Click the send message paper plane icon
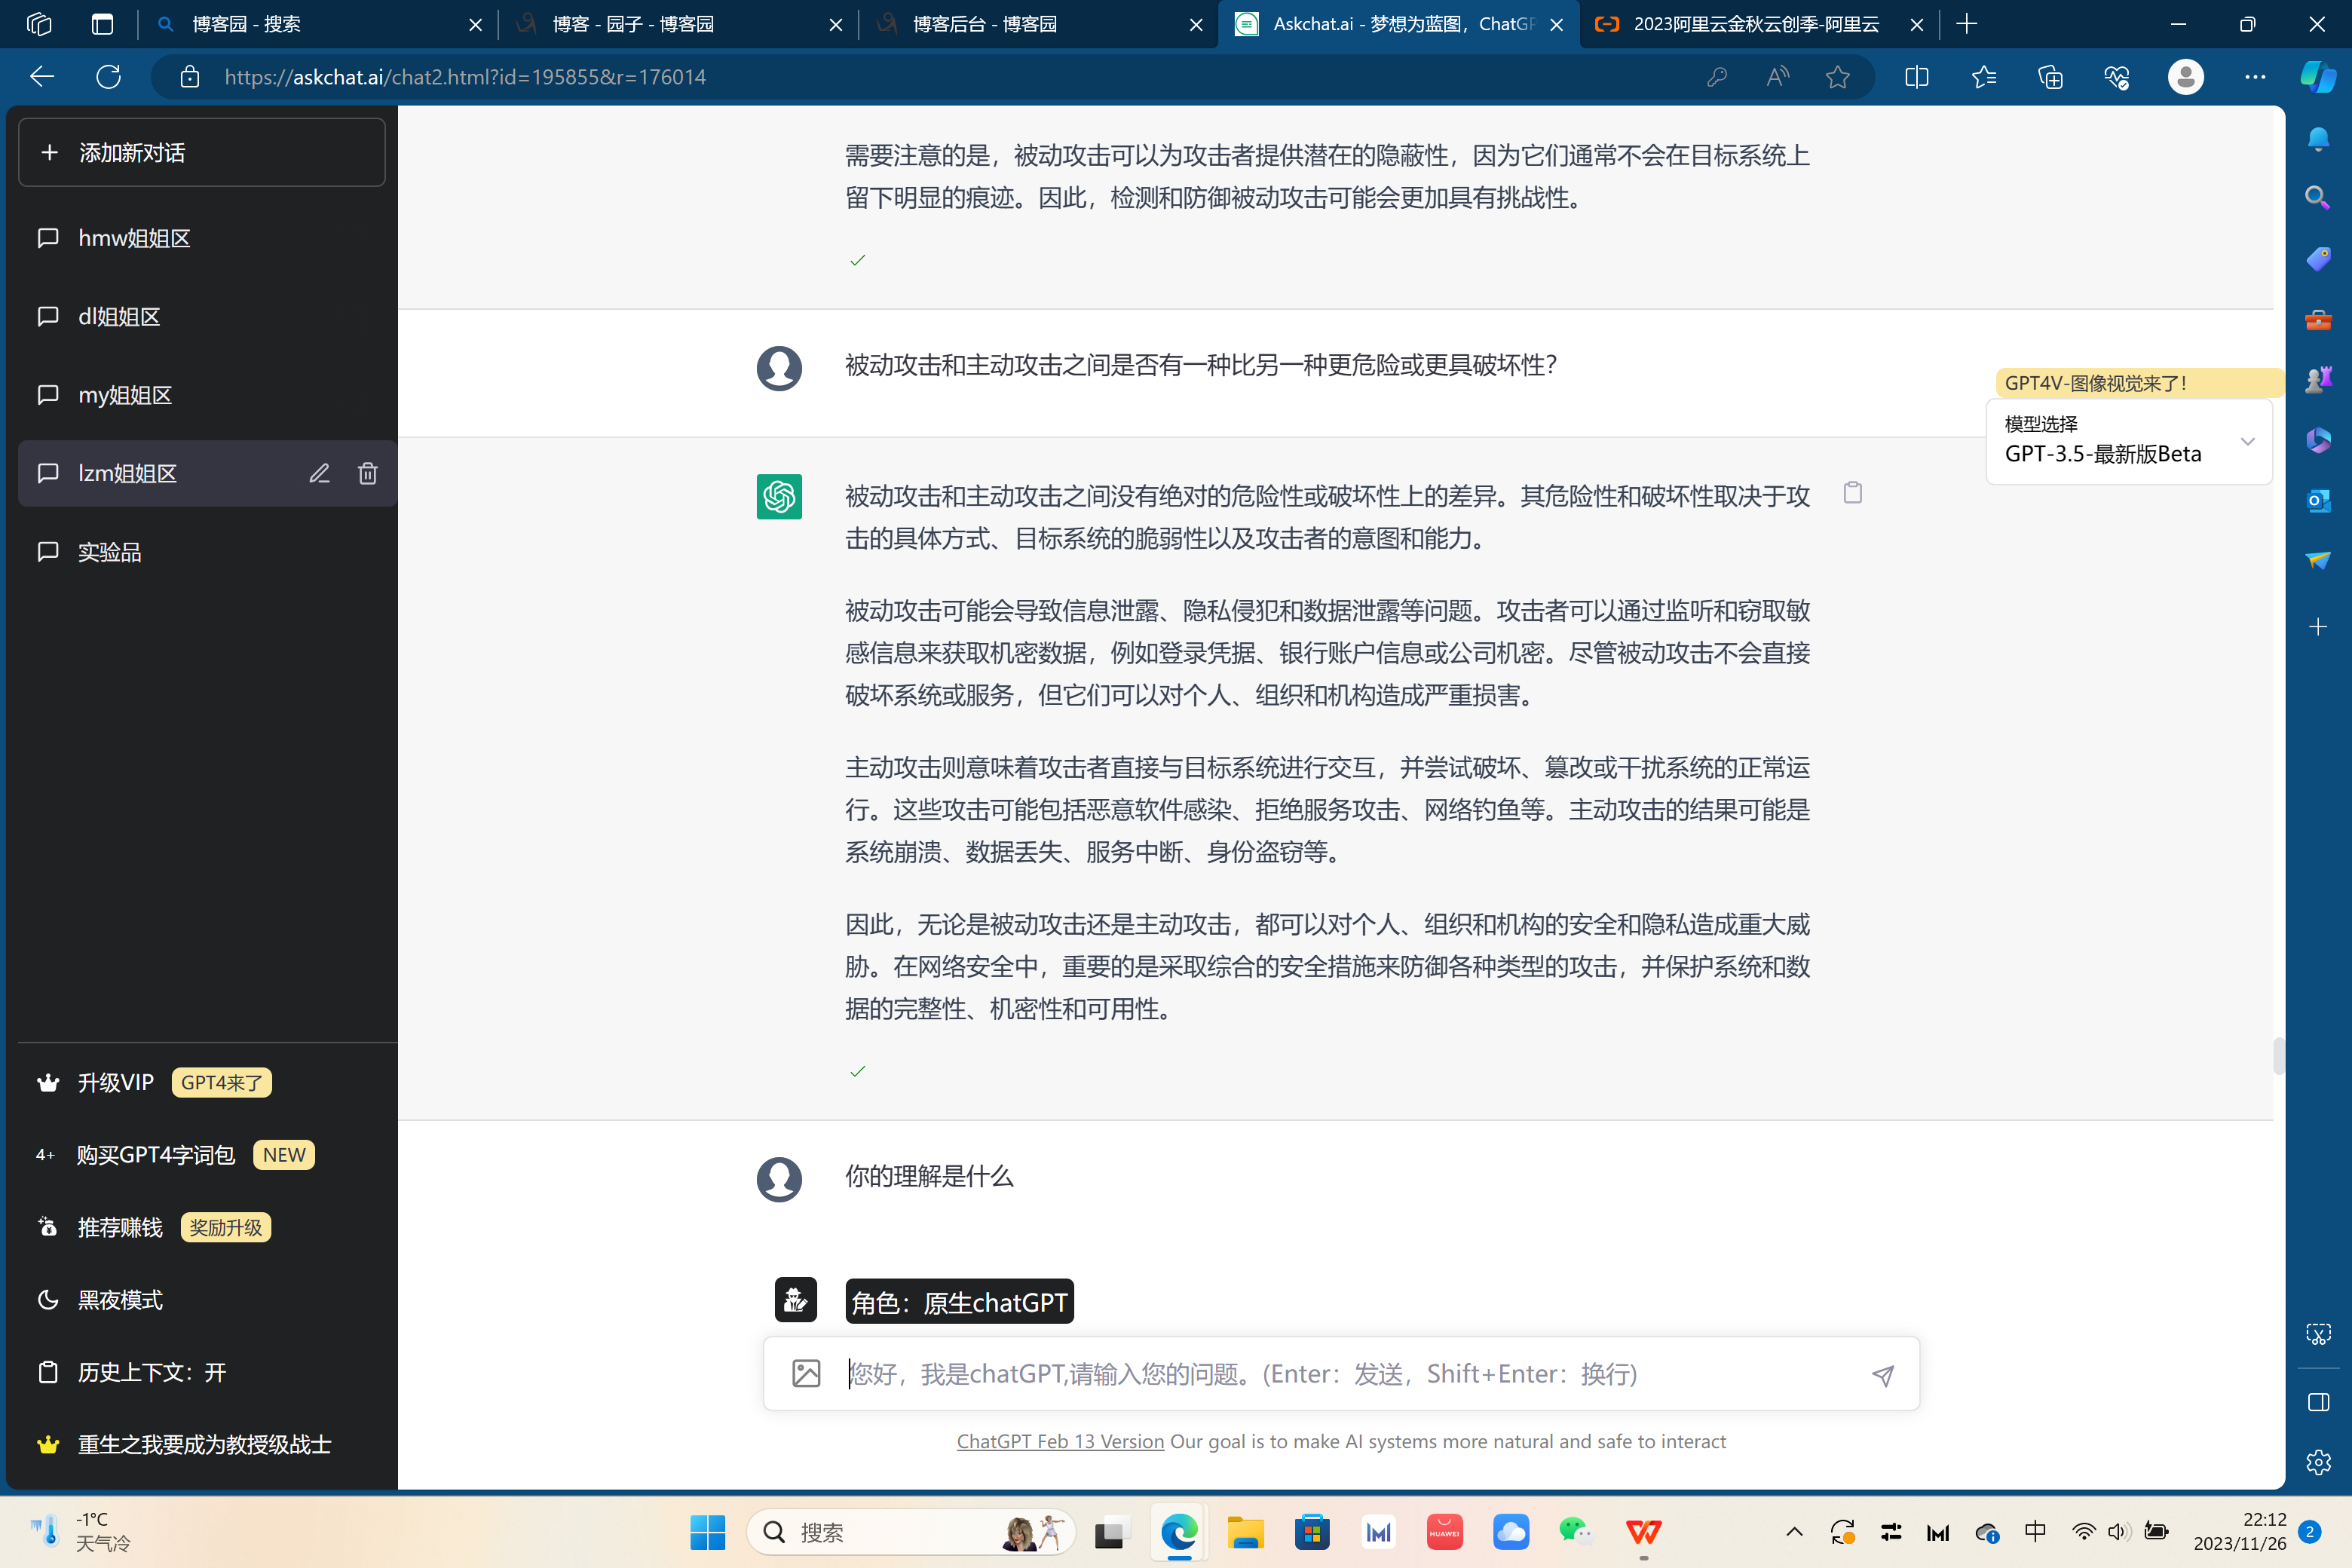Image resolution: width=2352 pixels, height=1568 pixels. click(x=1882, y=1375)
